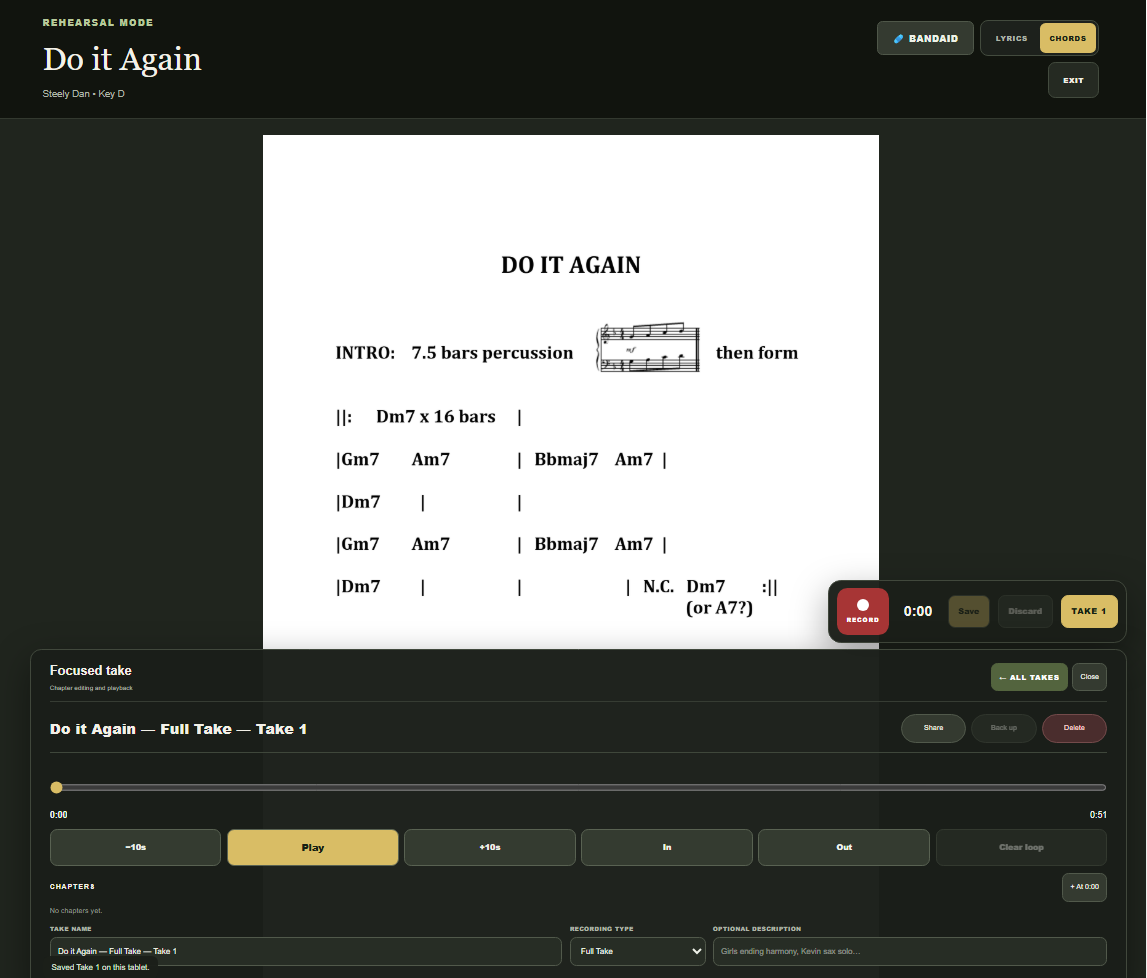Skip back 10 seconds
The width and height of the screenshot is (1147, 978).
(x=135, y=847)
